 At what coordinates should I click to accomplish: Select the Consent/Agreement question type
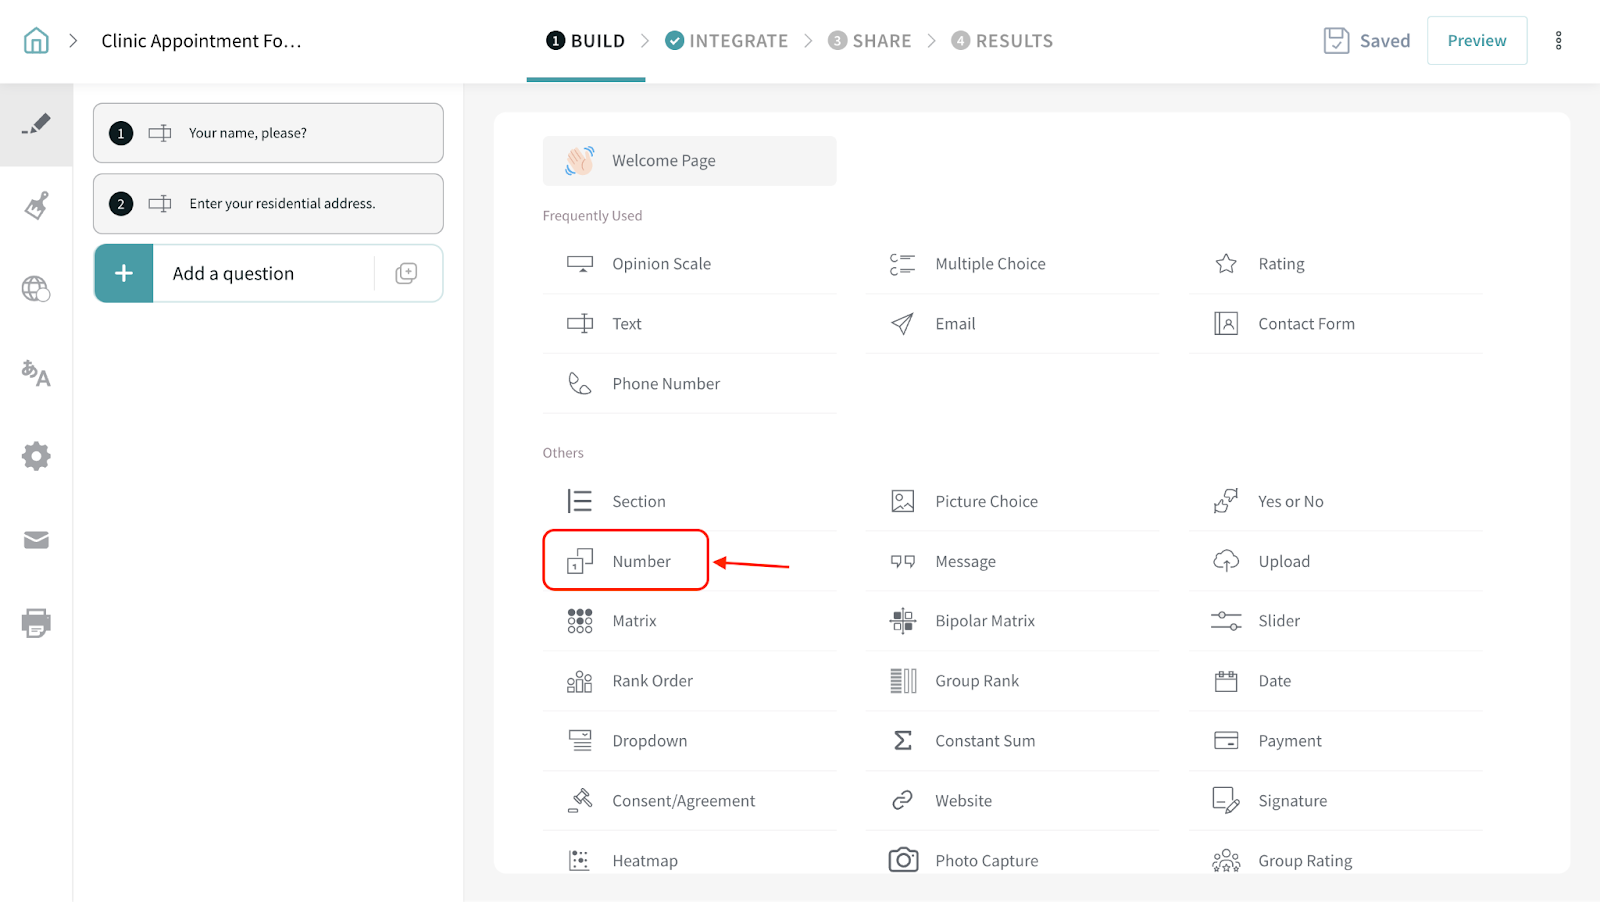coord(683,801)
